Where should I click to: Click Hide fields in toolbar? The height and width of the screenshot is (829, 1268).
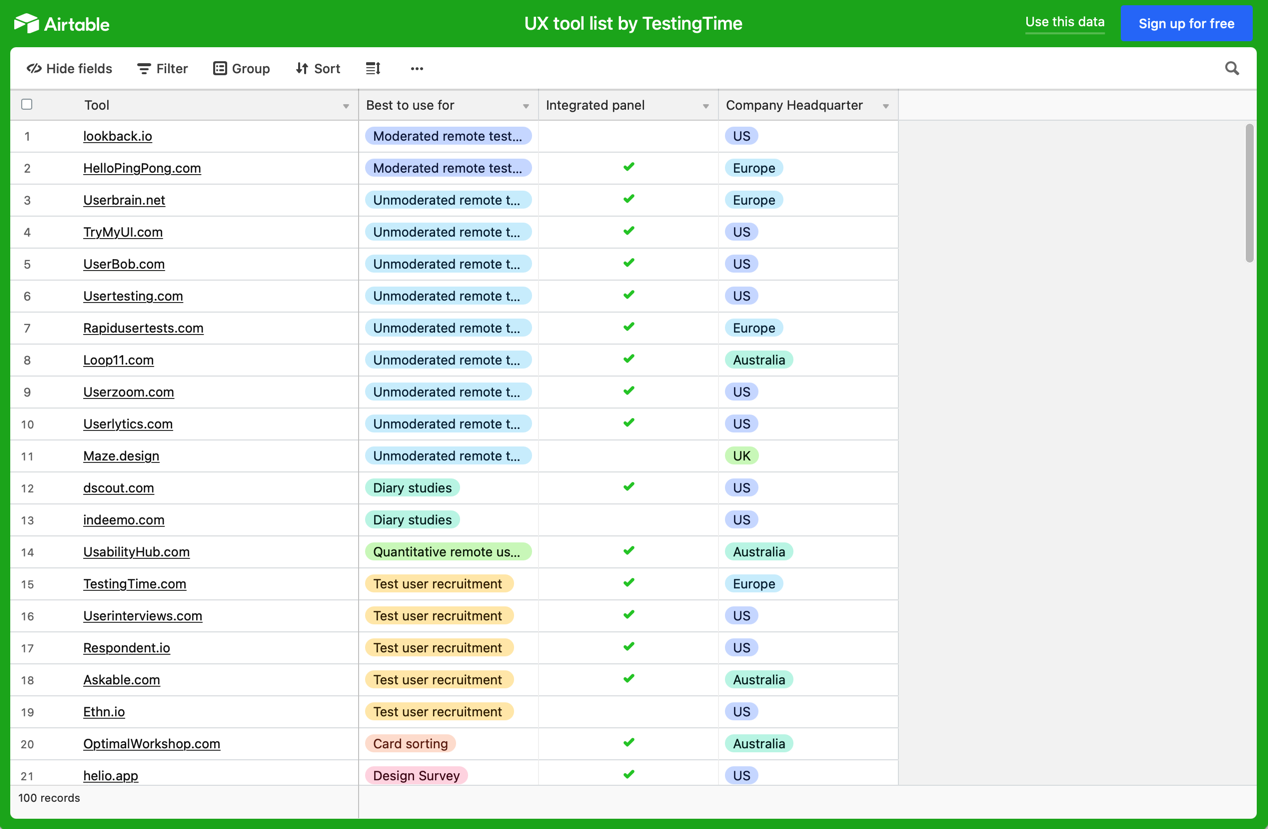pos(69,69)
